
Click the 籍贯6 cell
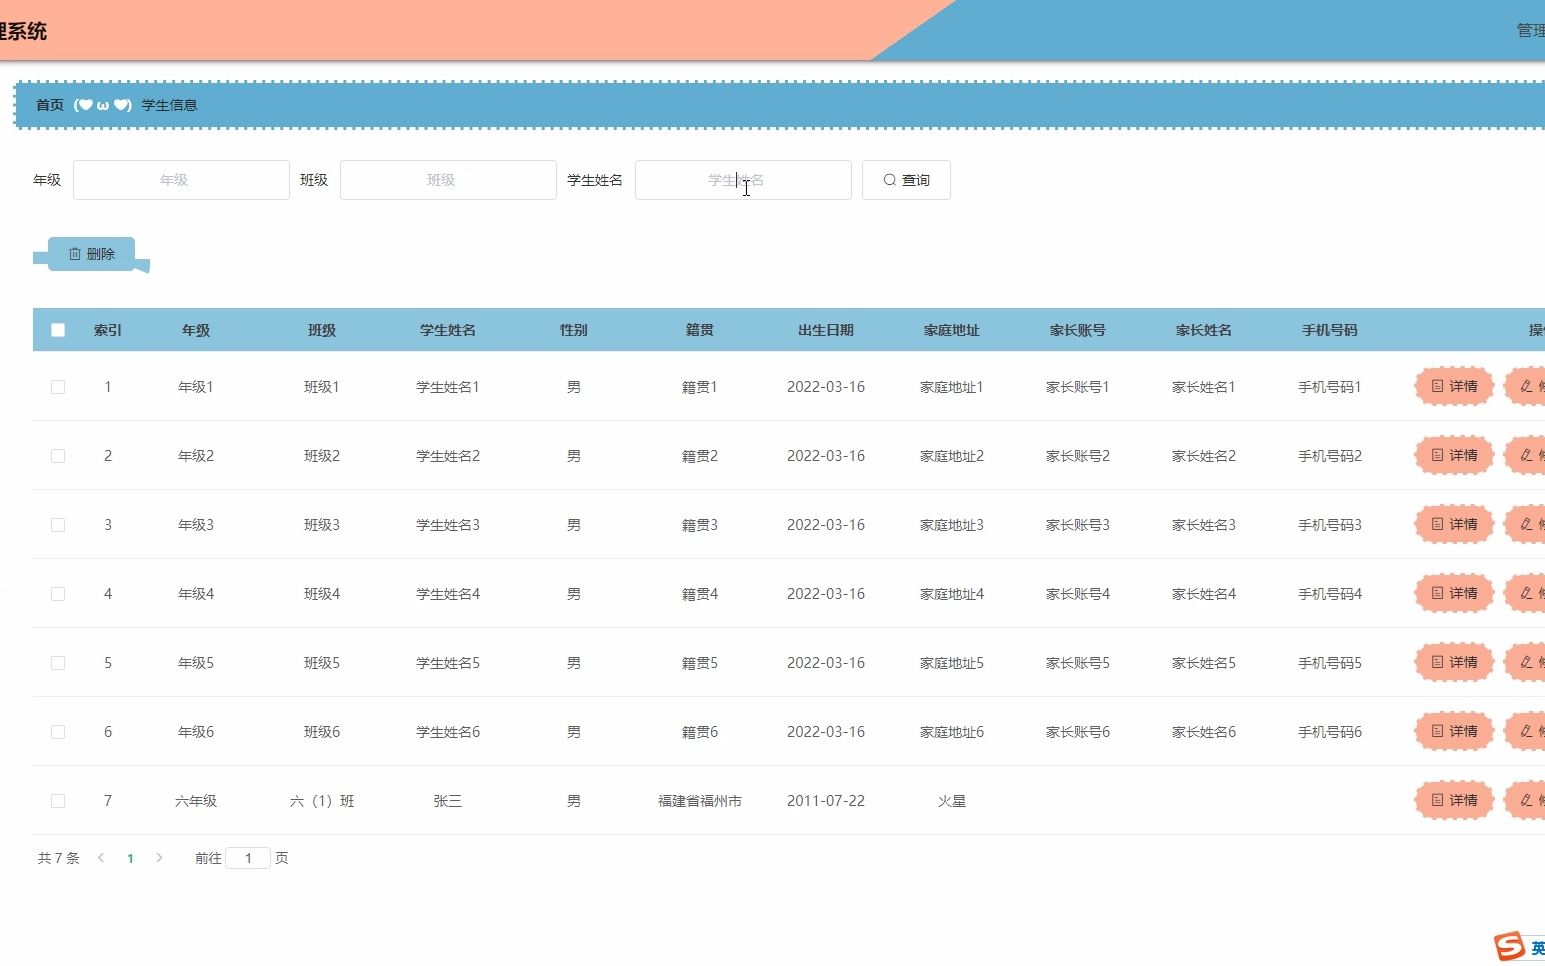[700, 732]
